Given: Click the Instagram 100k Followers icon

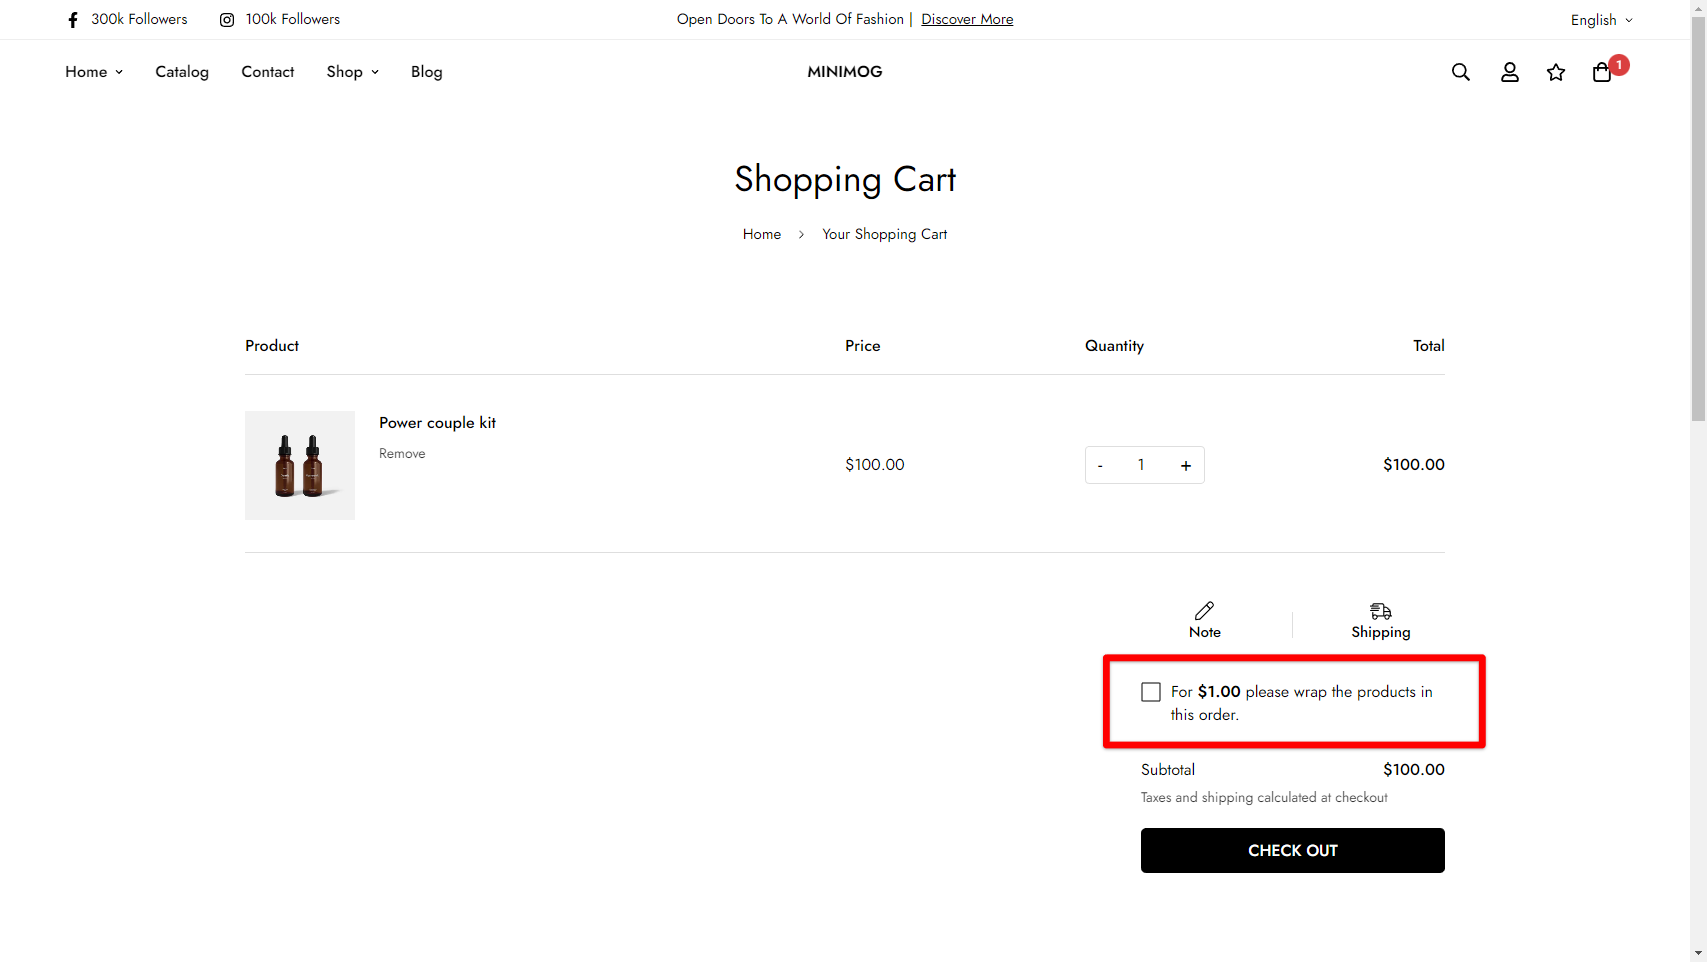Looking at the screenshot, I should (x=227, y=20).
